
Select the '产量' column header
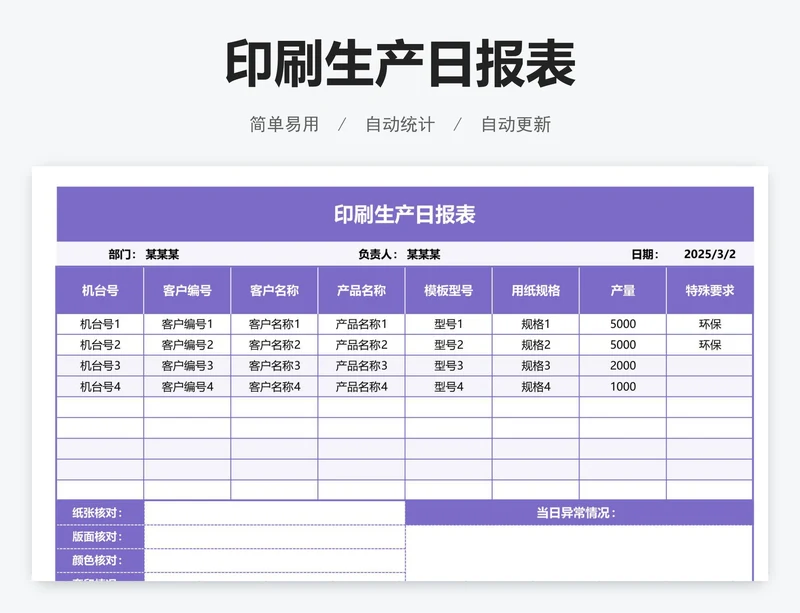(623, 290)
